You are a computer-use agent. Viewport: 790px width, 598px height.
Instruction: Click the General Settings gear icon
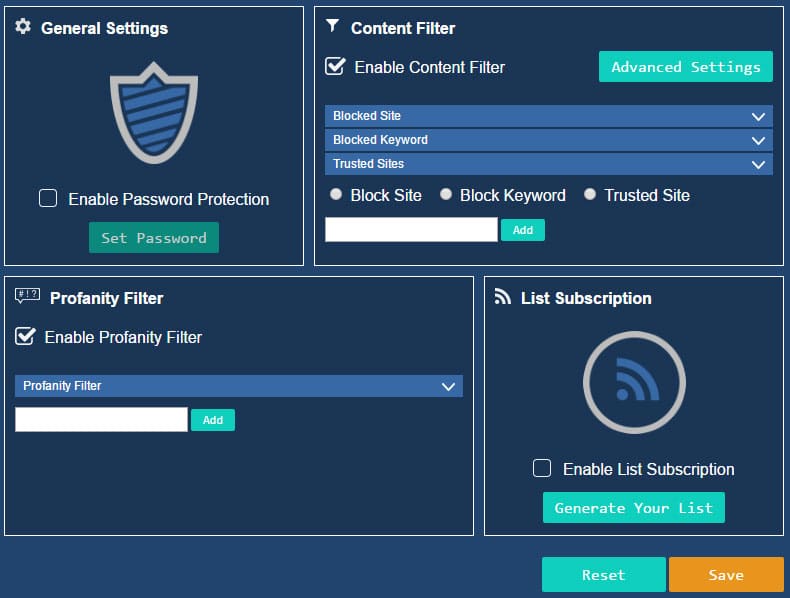[x=23, y=27]
